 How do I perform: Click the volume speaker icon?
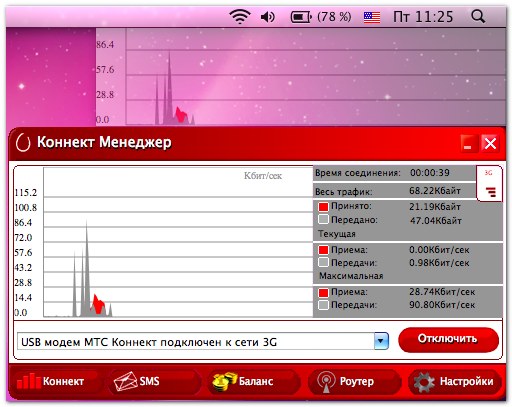pos(268,17)
